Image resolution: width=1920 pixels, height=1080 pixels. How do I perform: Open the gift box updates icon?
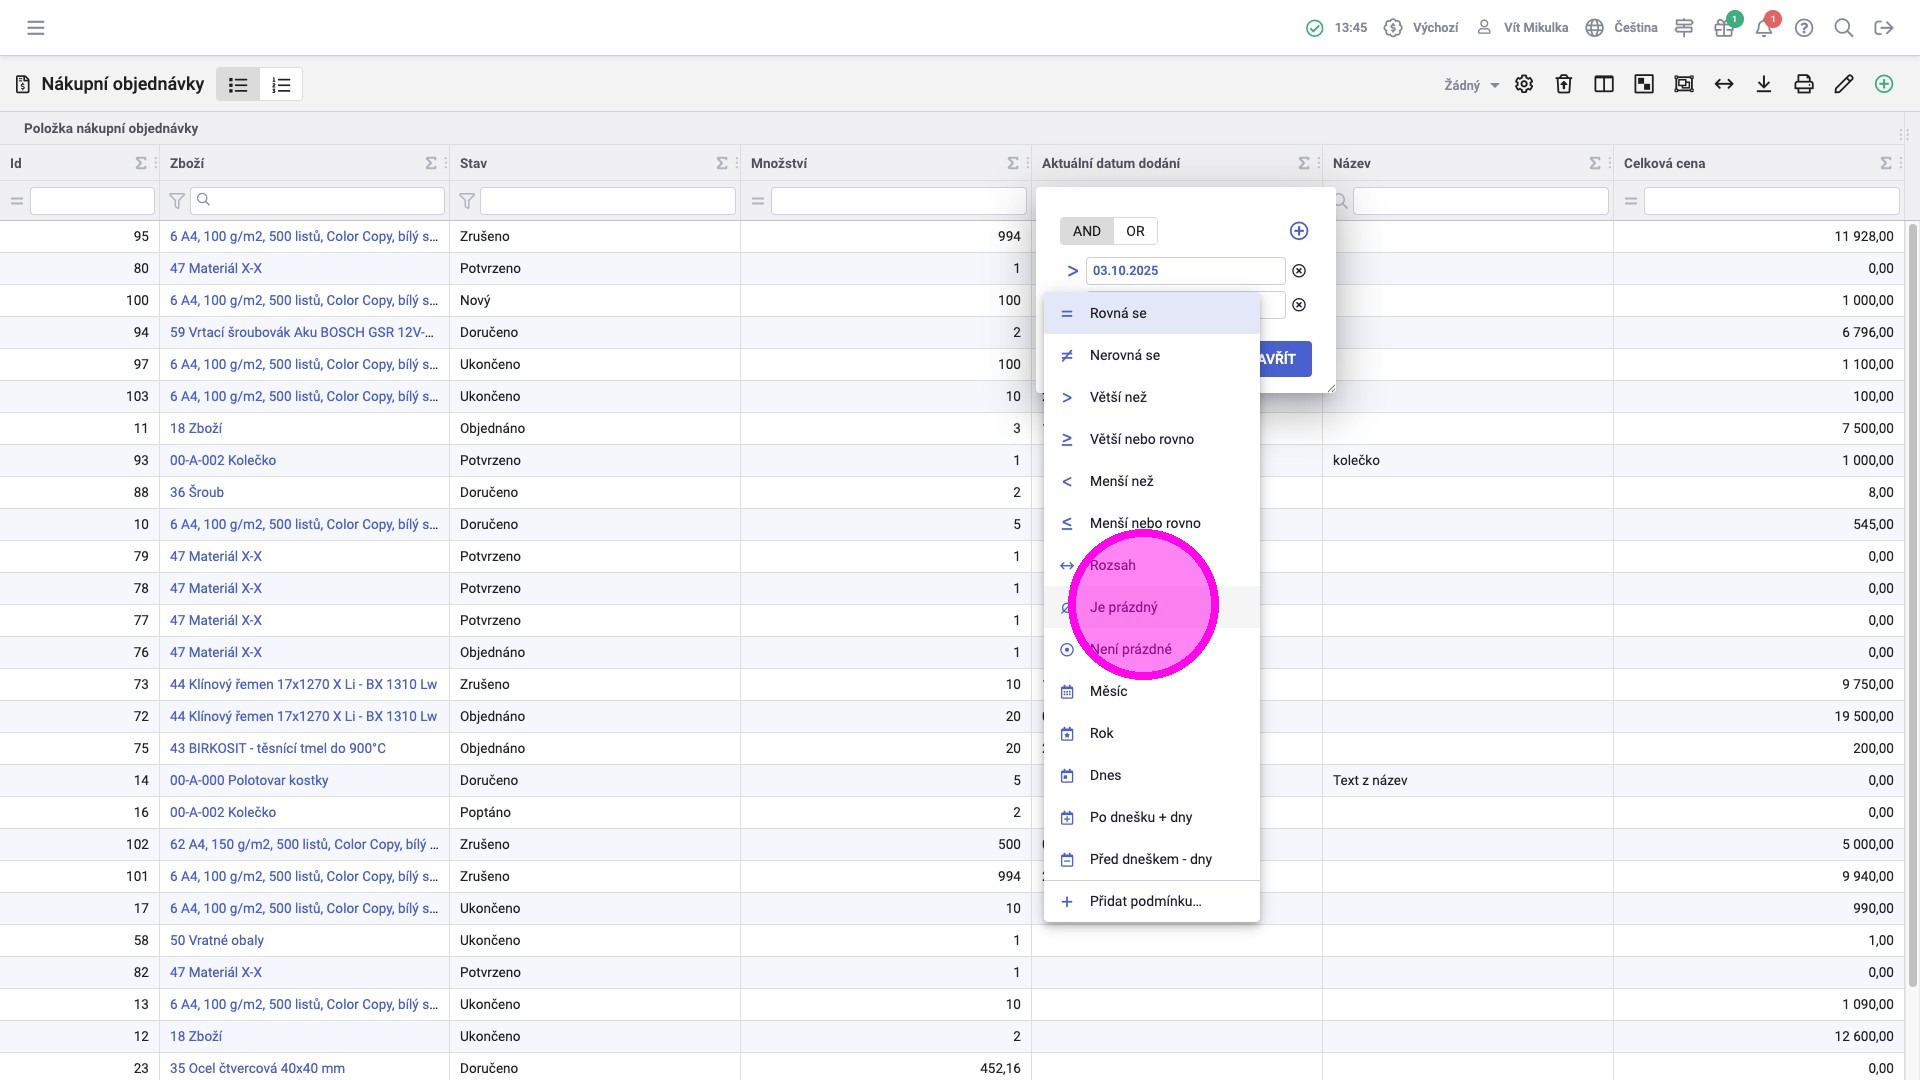1724,28
